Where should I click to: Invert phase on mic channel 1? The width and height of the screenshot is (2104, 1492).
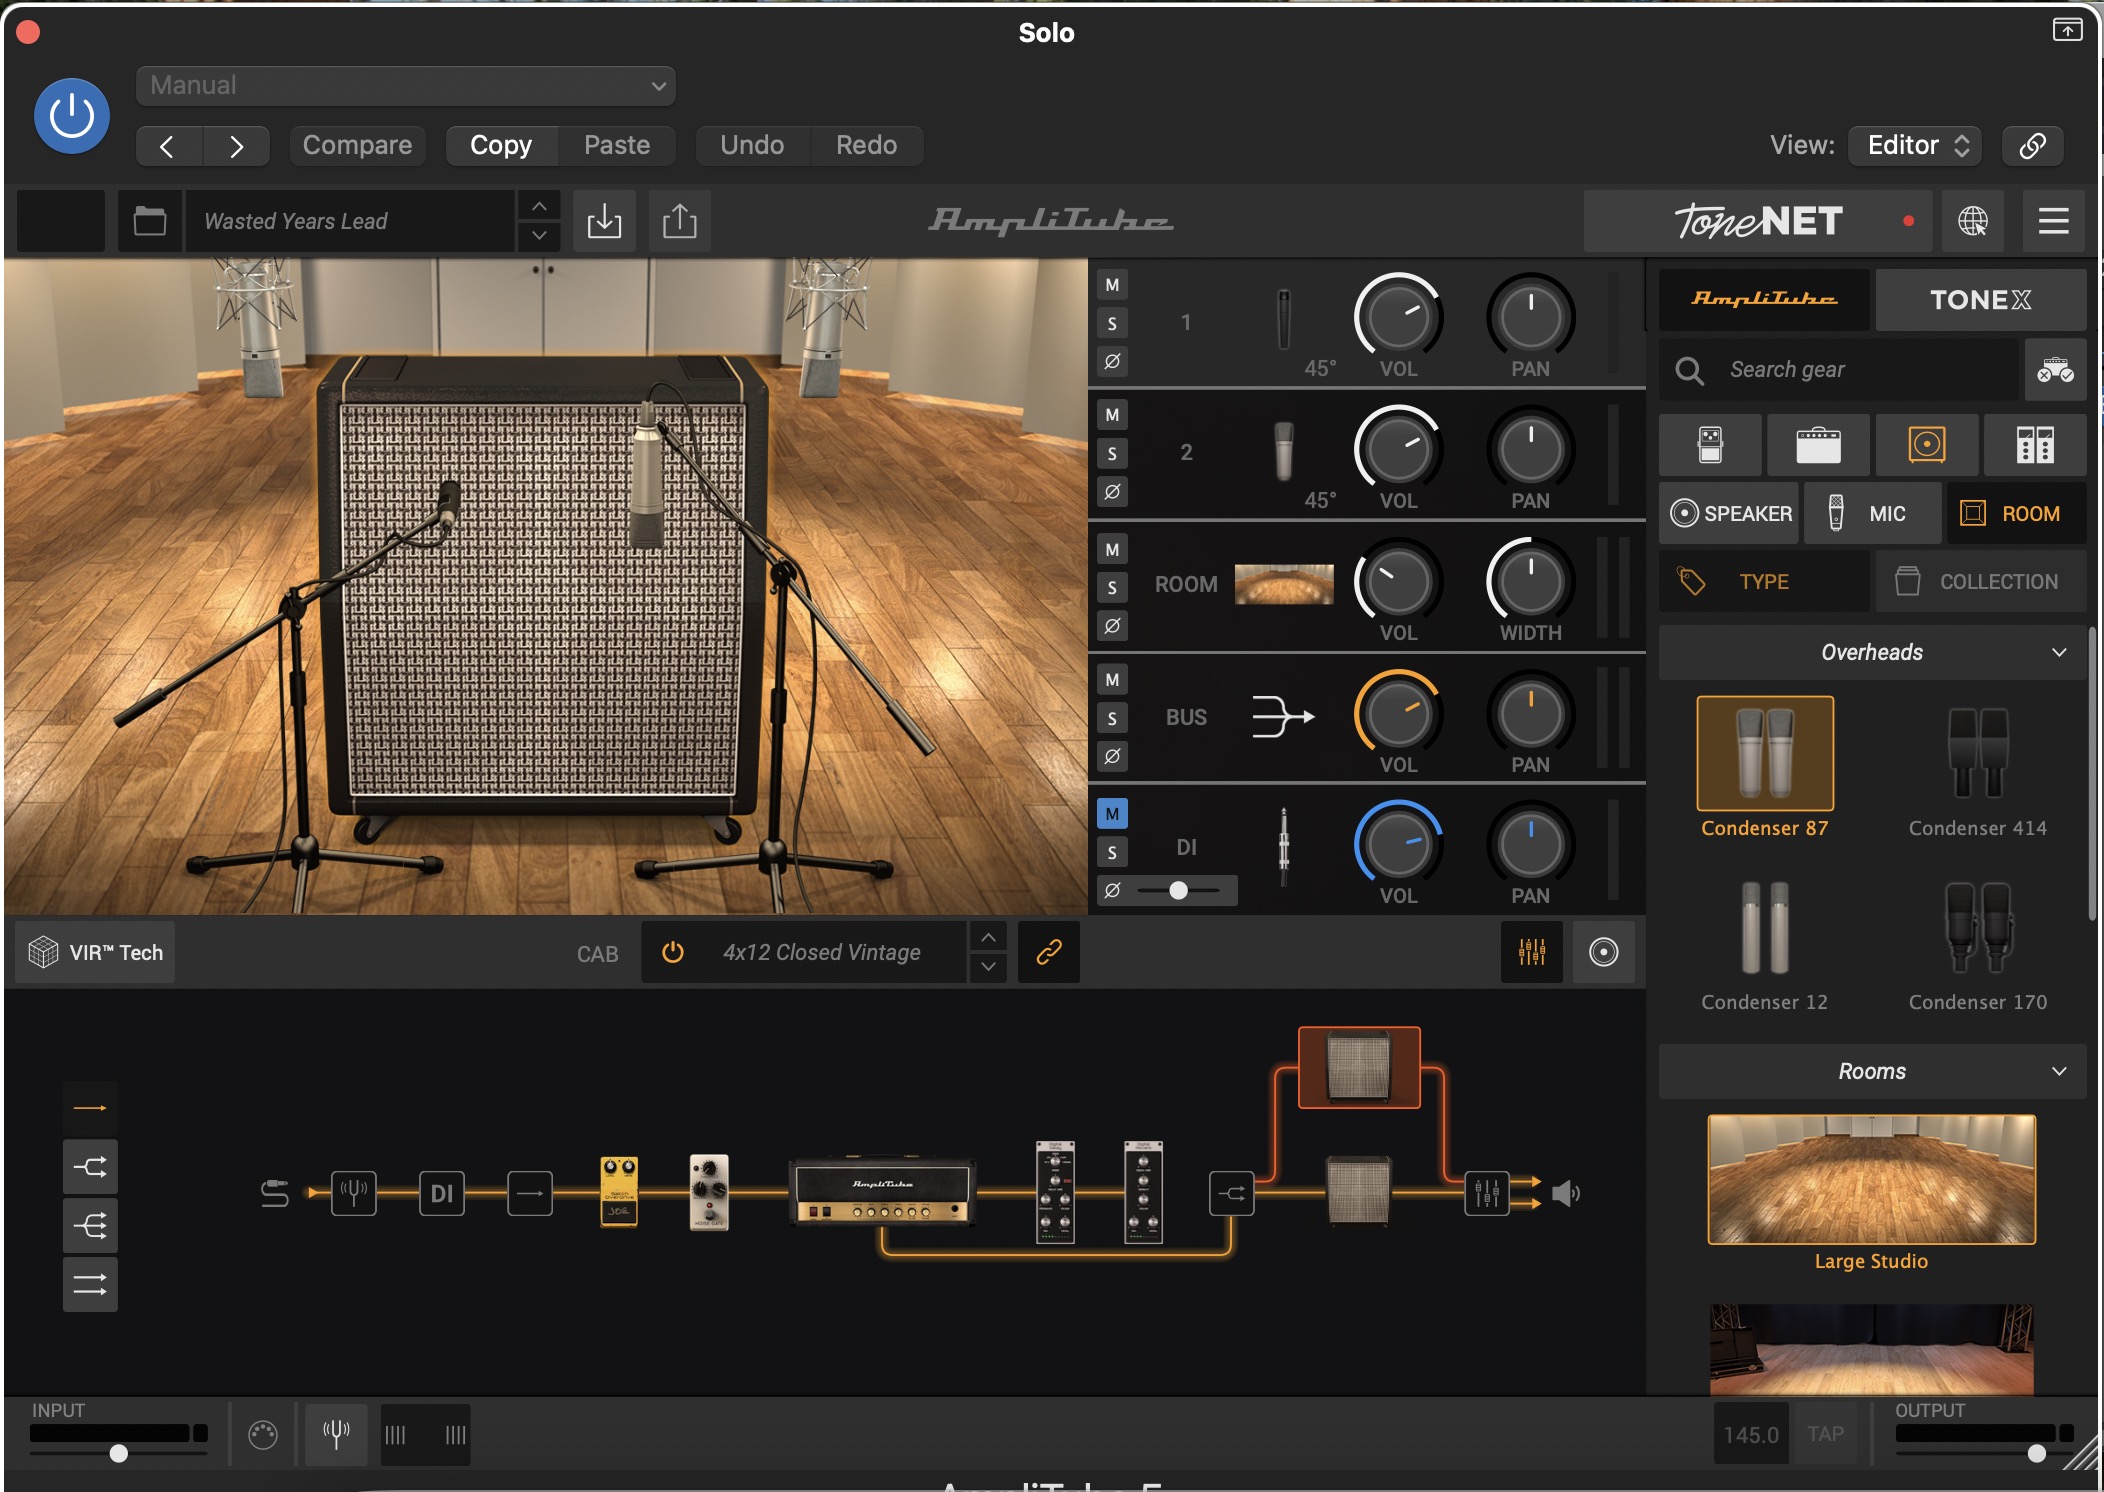click(x=1112, y=361)
